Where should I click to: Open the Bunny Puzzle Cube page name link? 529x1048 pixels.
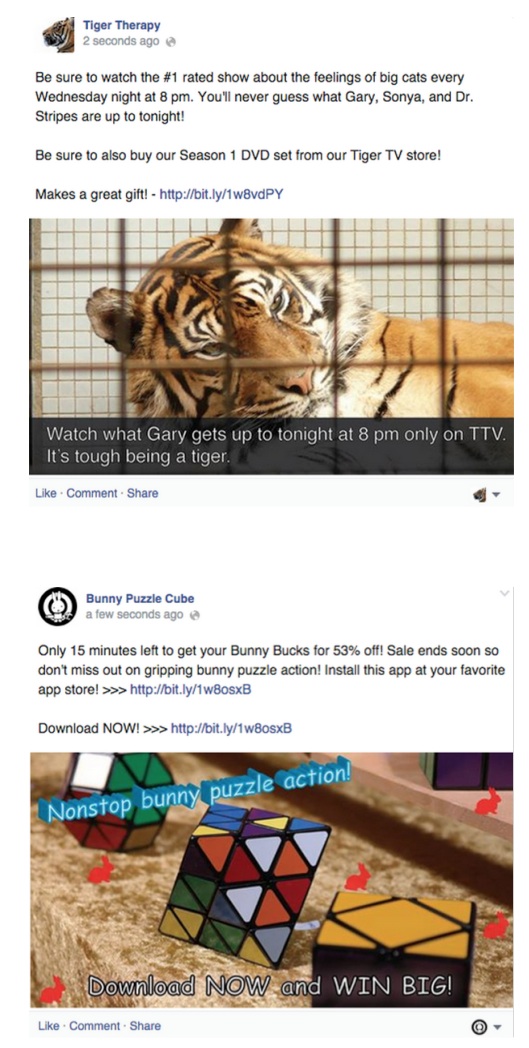click(x=140, y=598)
